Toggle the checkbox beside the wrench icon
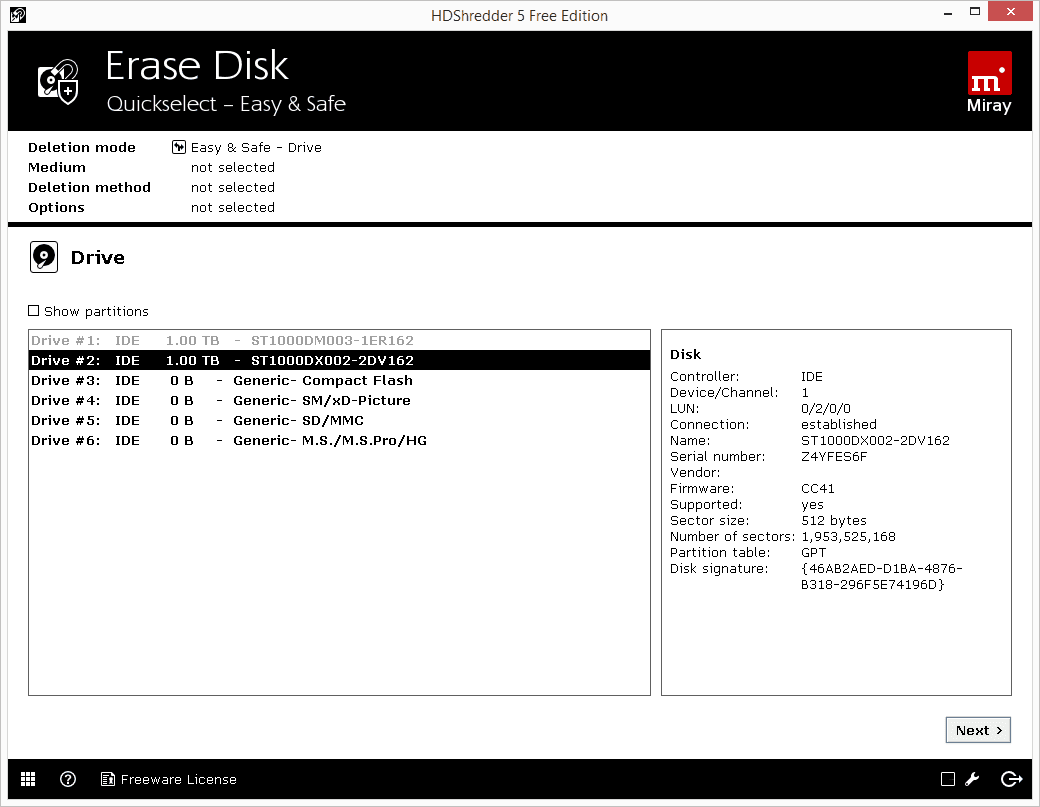1040x807 pixels. [x=947, y=779]
